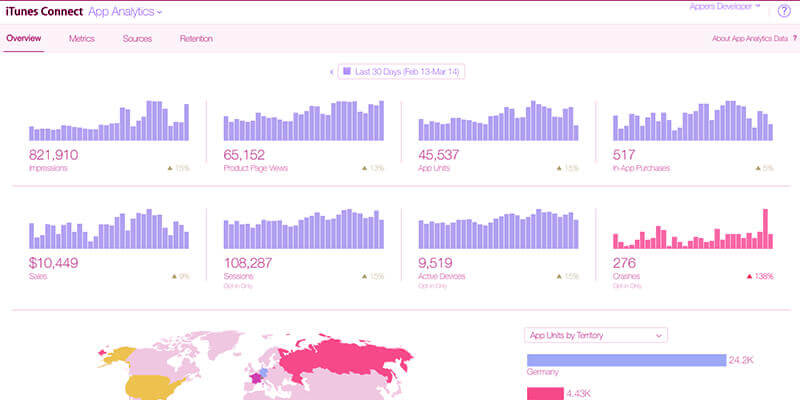Switch to the Metrics tab
Screen dimensions: 800x400
[x=82, y=39]
